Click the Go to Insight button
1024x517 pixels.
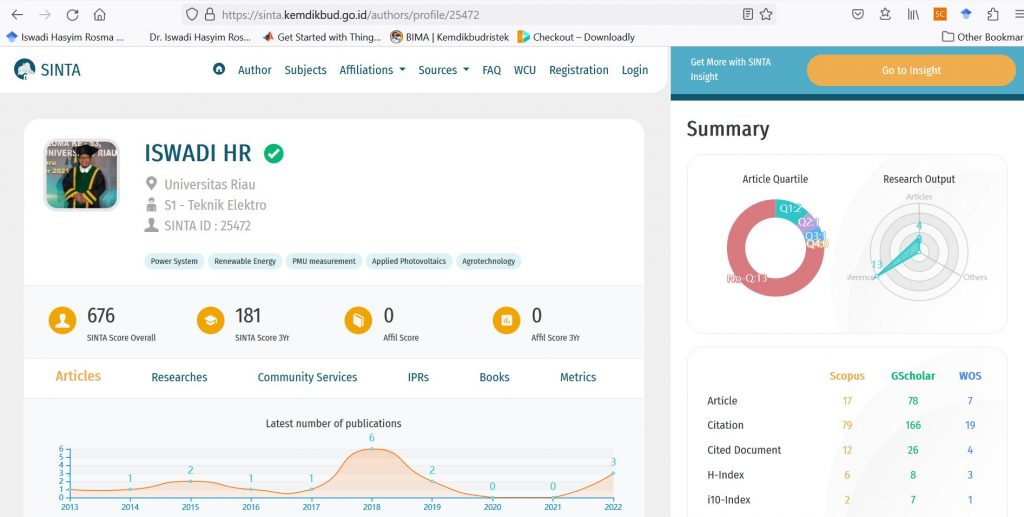[911, 70]
